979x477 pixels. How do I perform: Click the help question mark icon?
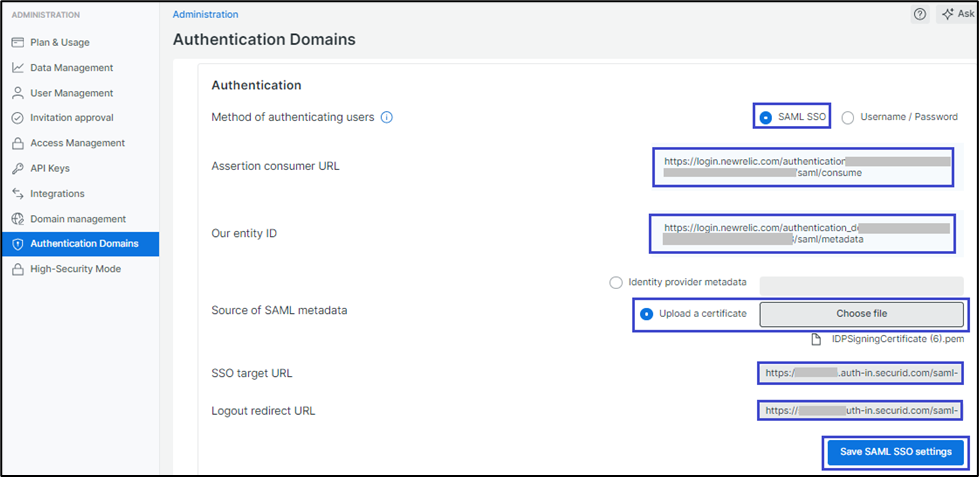click(x=919, y=14)
